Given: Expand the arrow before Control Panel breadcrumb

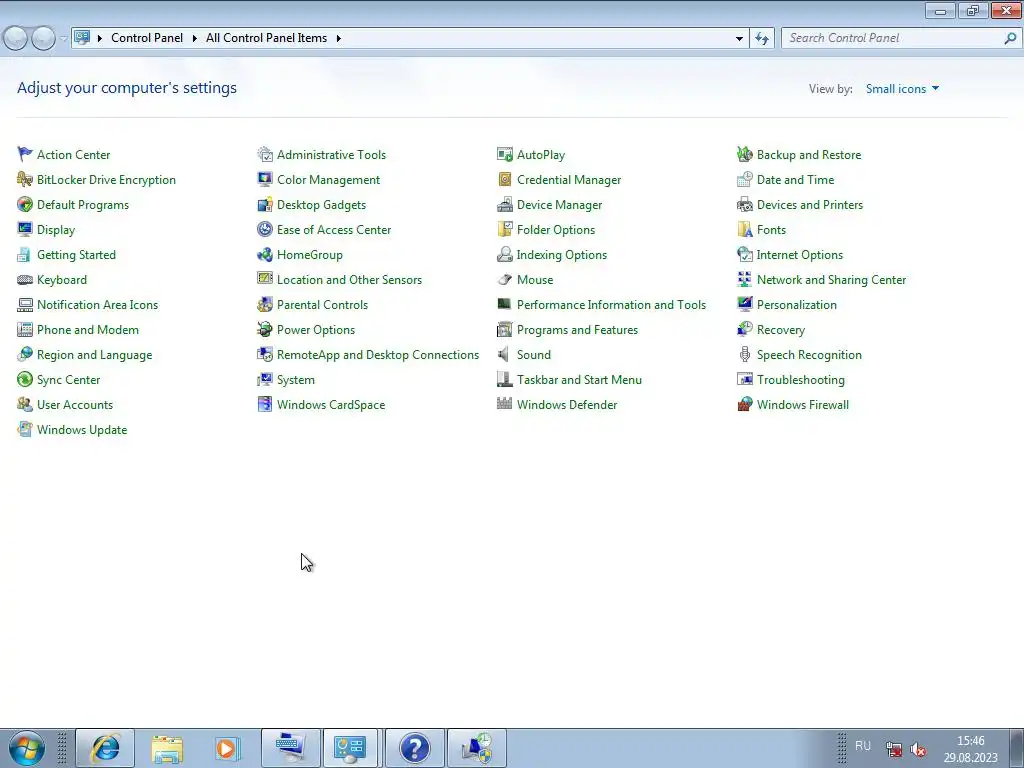Looking at the screenshot, I should pos(100,39).
